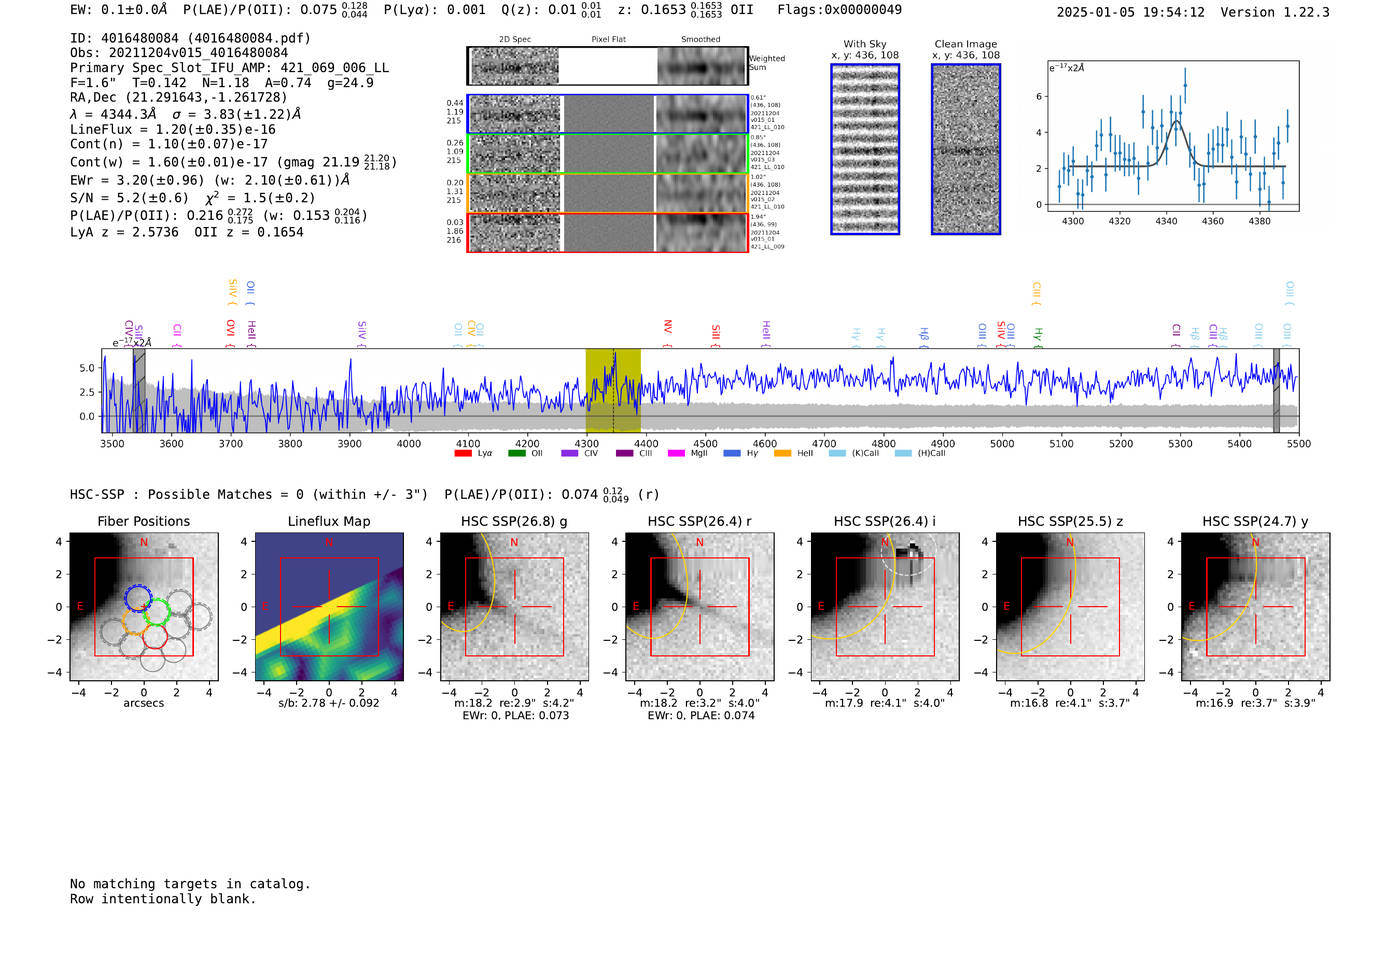Image resolution: width=1400 pixels, height=953 pixels.
Task: Select the HSC SSP(26.4) i cutout
Action: [x=884, y=607]
